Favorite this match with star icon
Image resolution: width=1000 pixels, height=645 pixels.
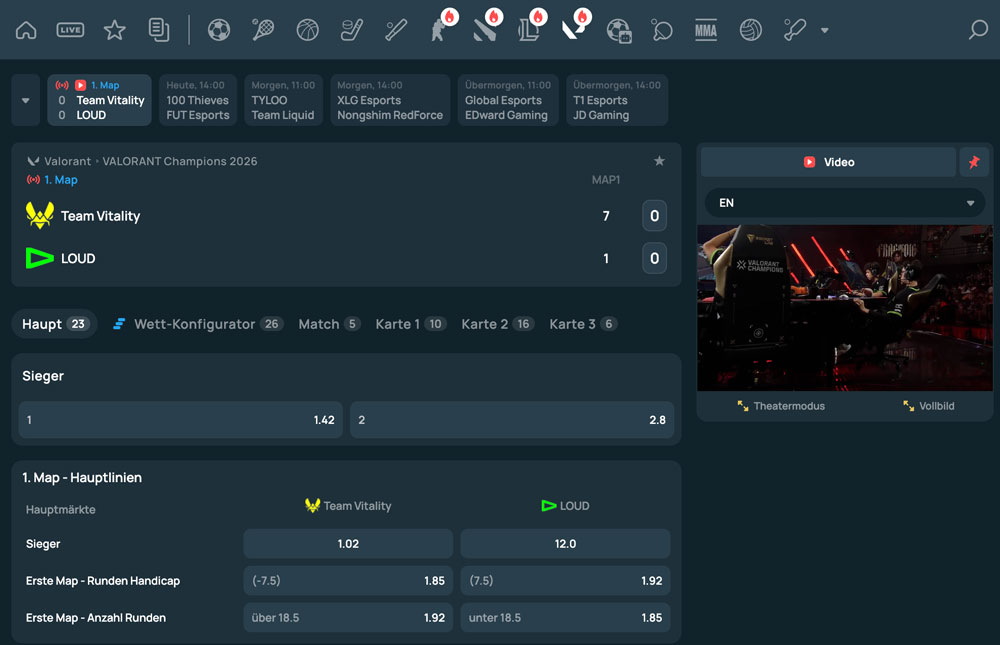pyautogui.click(x=659, y=161)
